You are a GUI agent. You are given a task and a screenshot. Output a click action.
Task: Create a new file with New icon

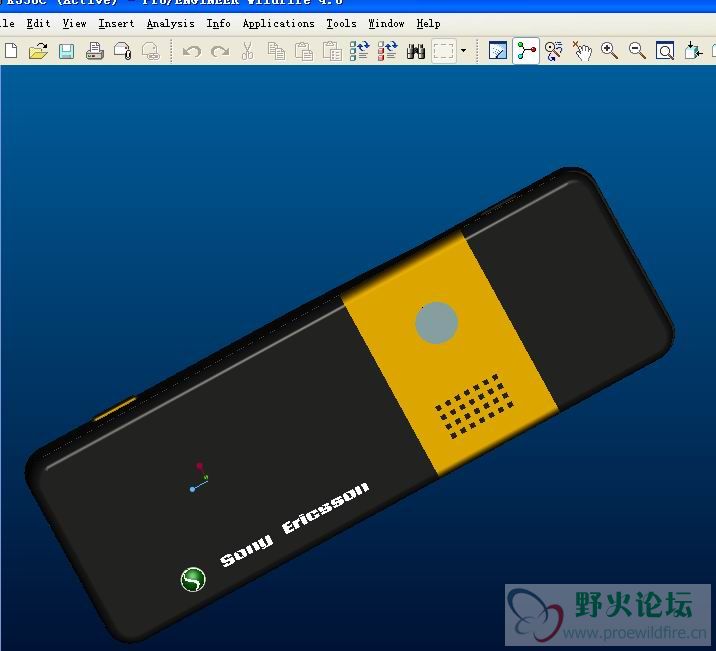click(x=11, y=51)
